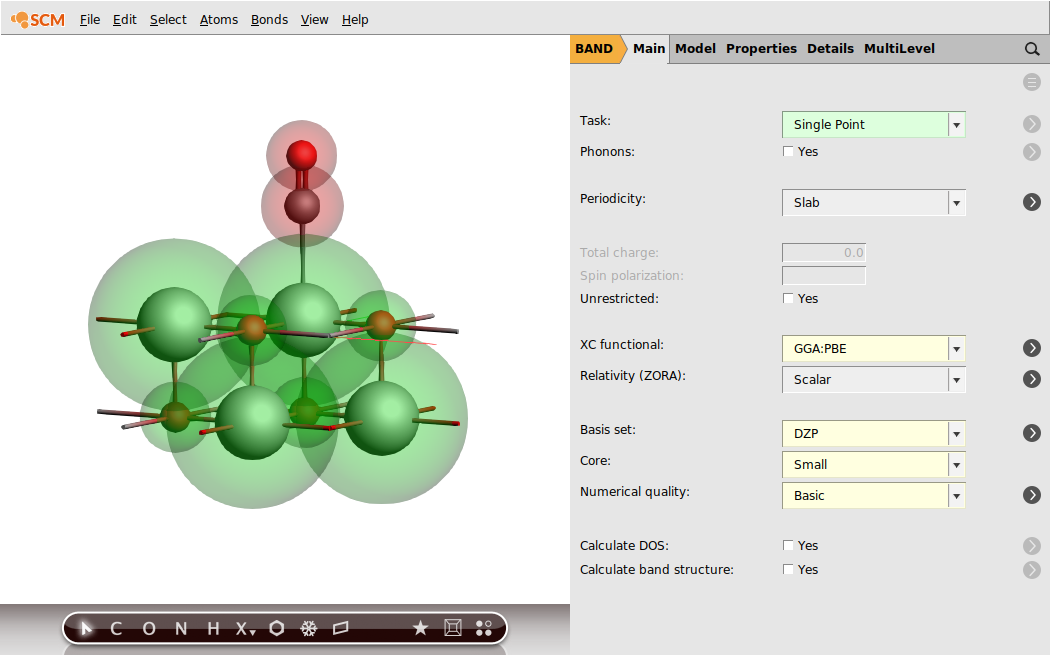Open Basis set details arrow
This screenshot has width=1050, height=655.
click(x=1032, y=433)
